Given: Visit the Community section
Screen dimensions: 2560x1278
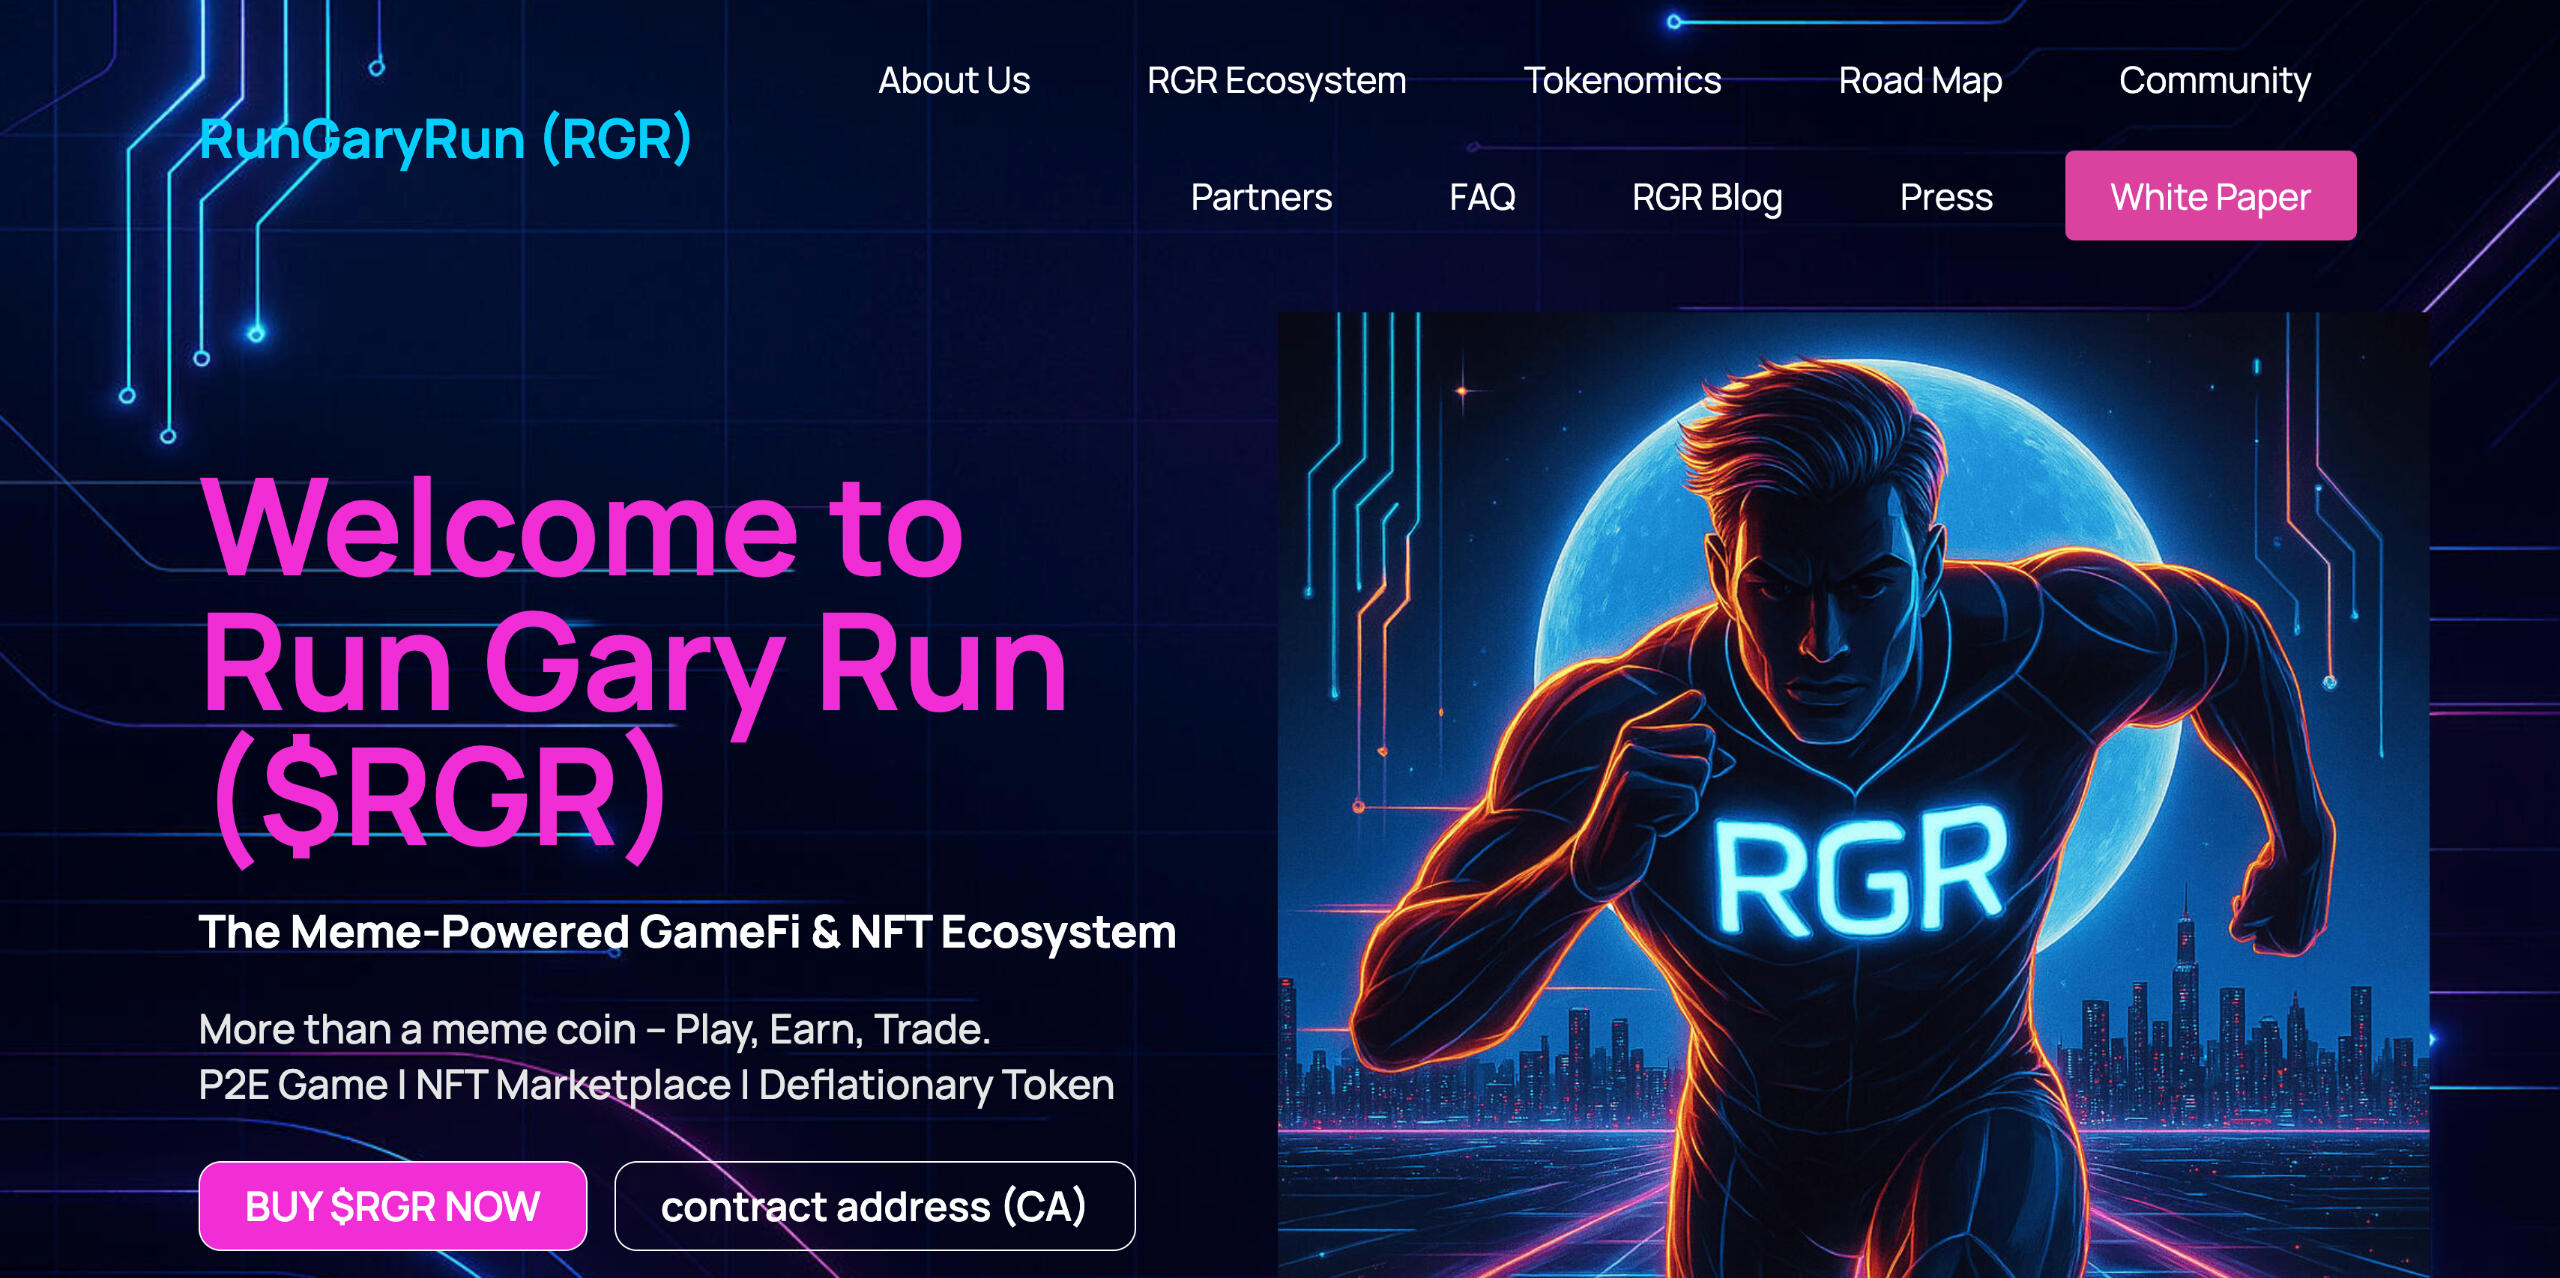Looking at the screenshot, I should coord(2214,80).
